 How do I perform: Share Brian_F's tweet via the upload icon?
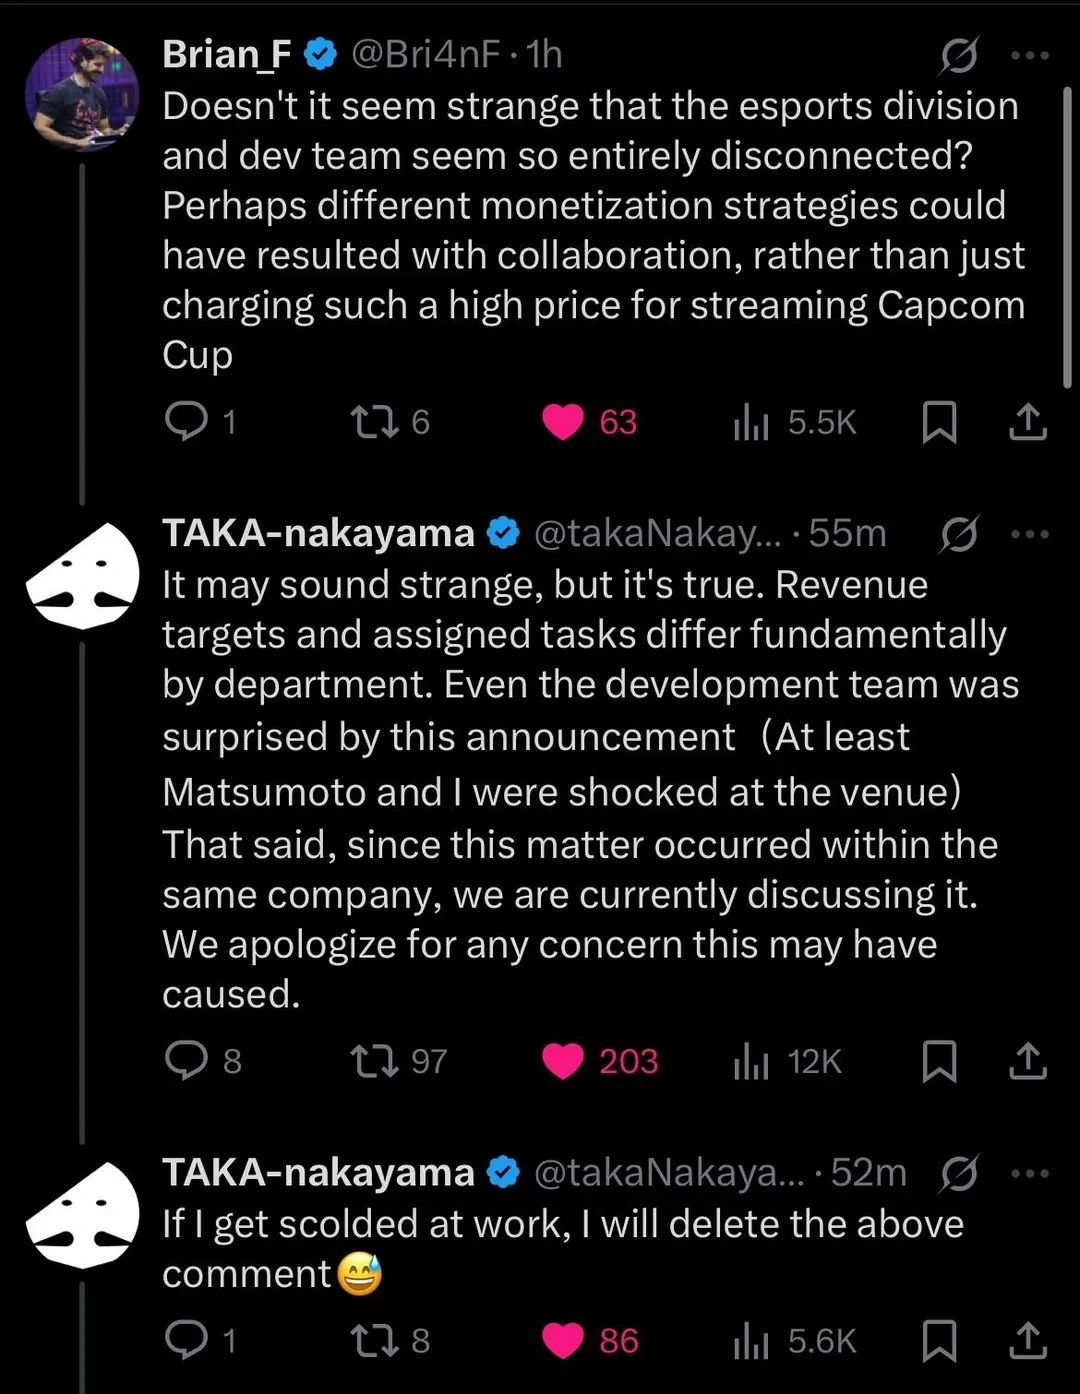pos(1027,423)
